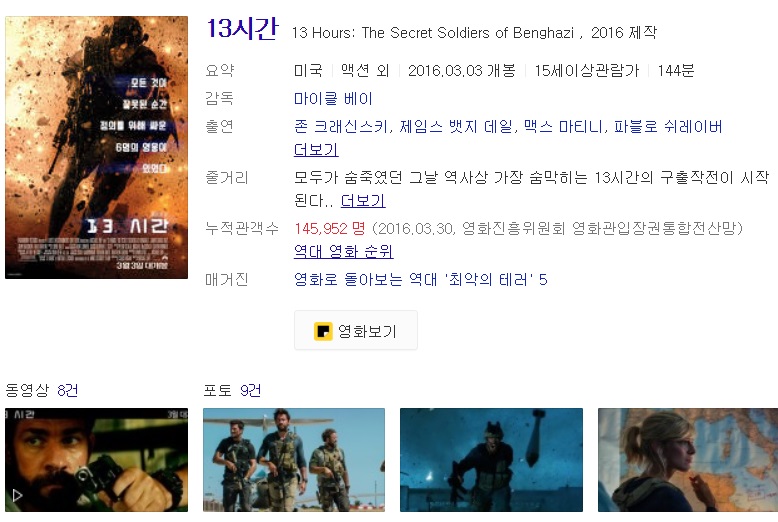The height and width of the screenshot is (522, 778).
Task: Open actor 맥스 마티니 link
Action: 563,127
